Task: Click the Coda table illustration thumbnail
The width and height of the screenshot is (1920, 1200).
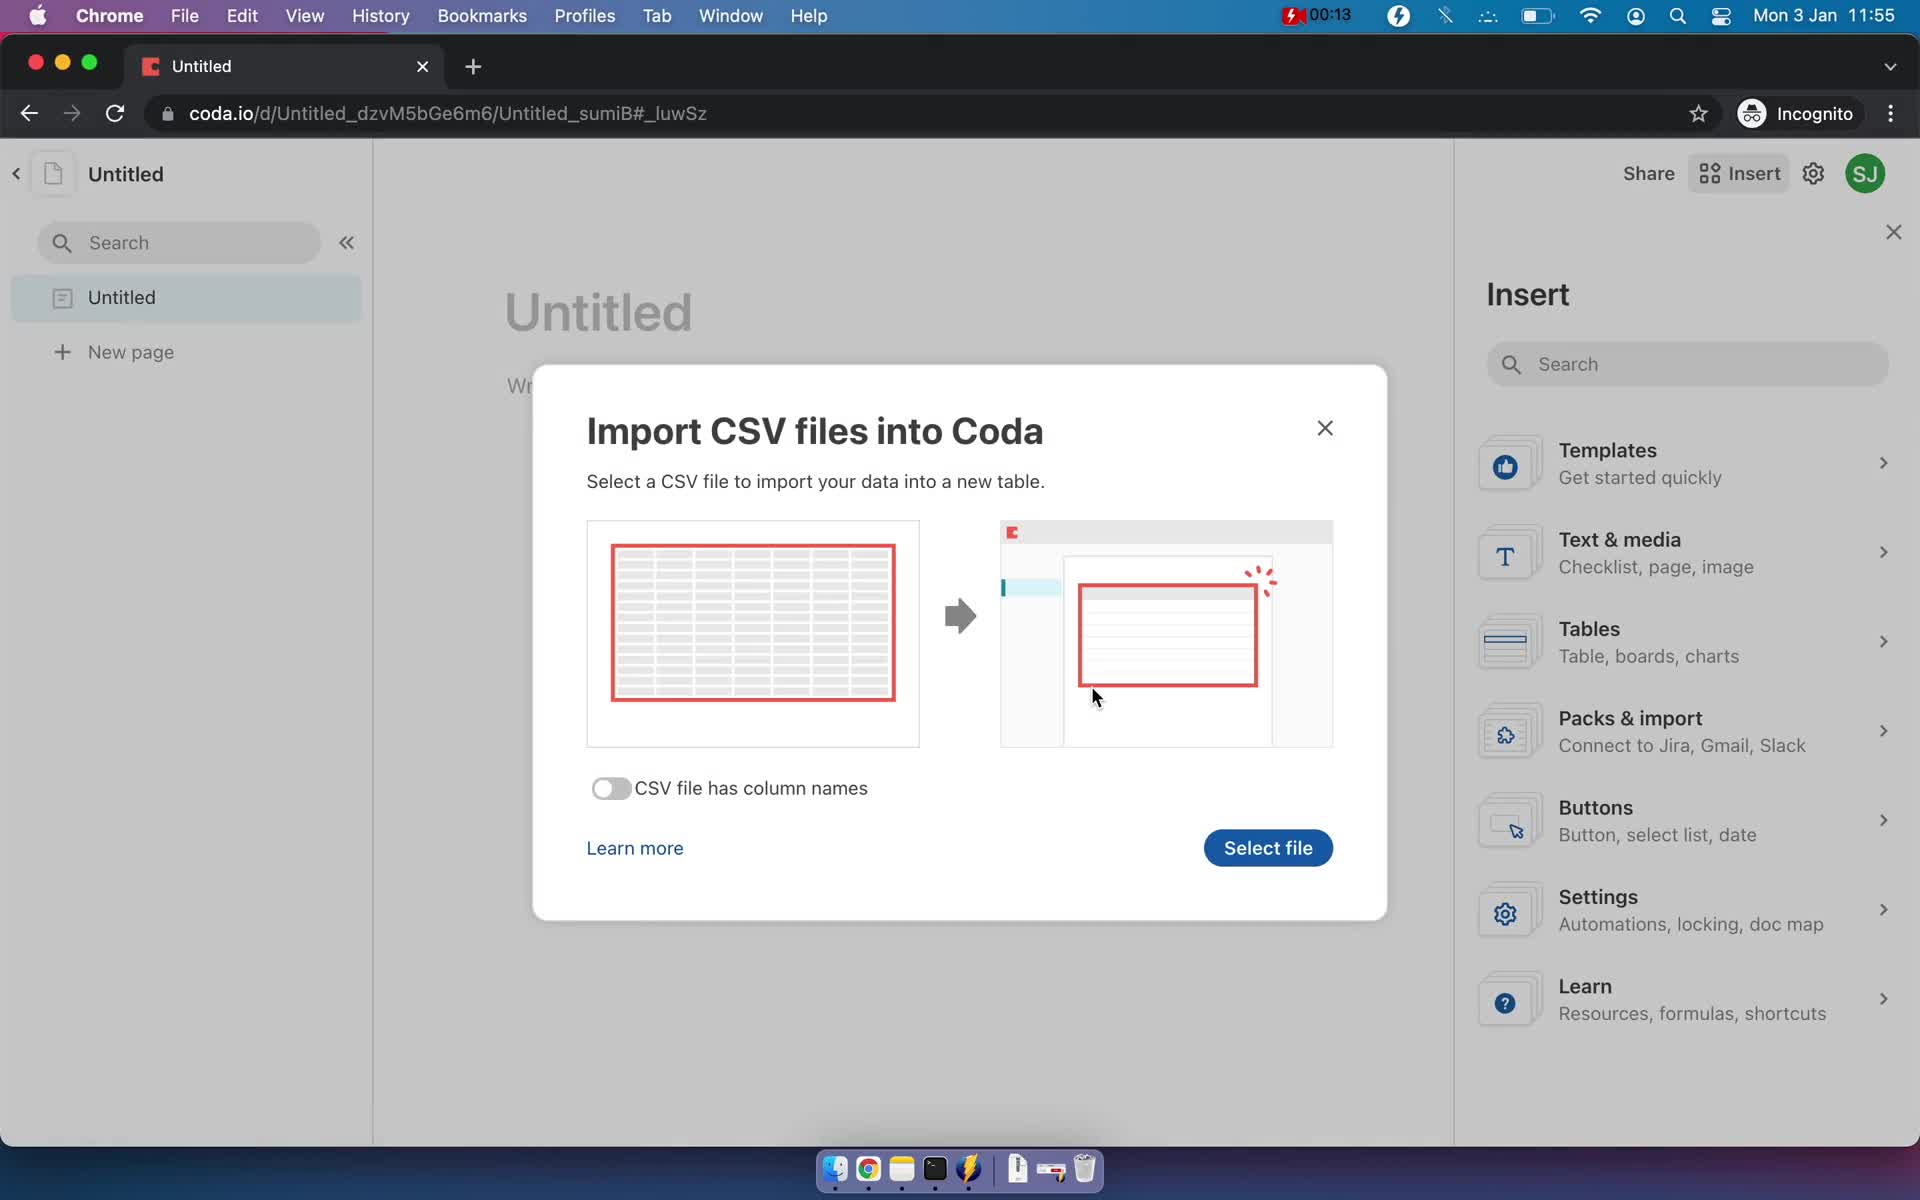Action: [1166, 634]
